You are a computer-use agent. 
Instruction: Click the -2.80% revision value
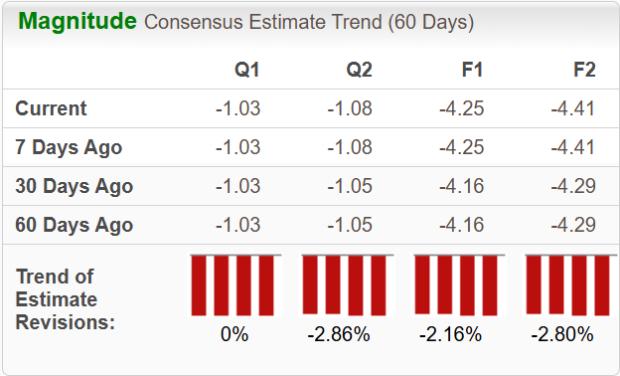tap(562, 334)
